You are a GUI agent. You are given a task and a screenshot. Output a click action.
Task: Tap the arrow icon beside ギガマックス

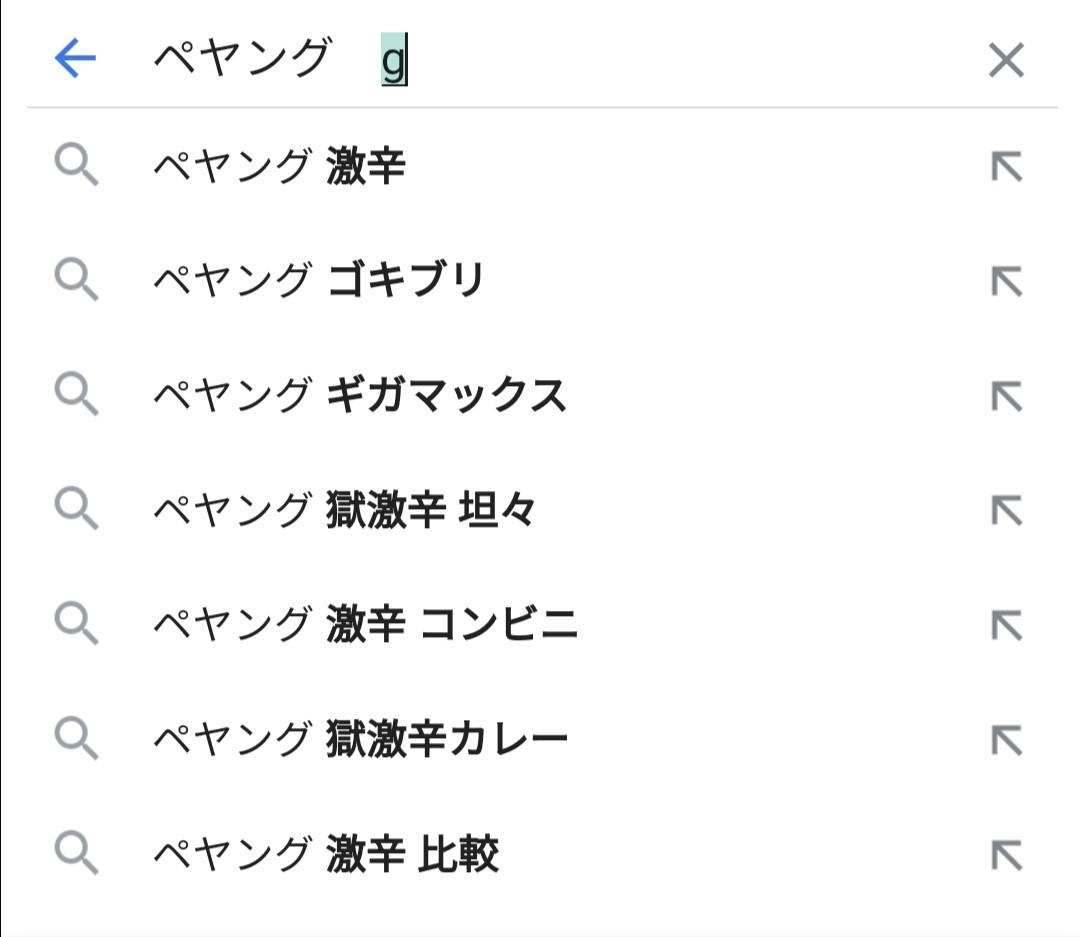coord(1006,397)
